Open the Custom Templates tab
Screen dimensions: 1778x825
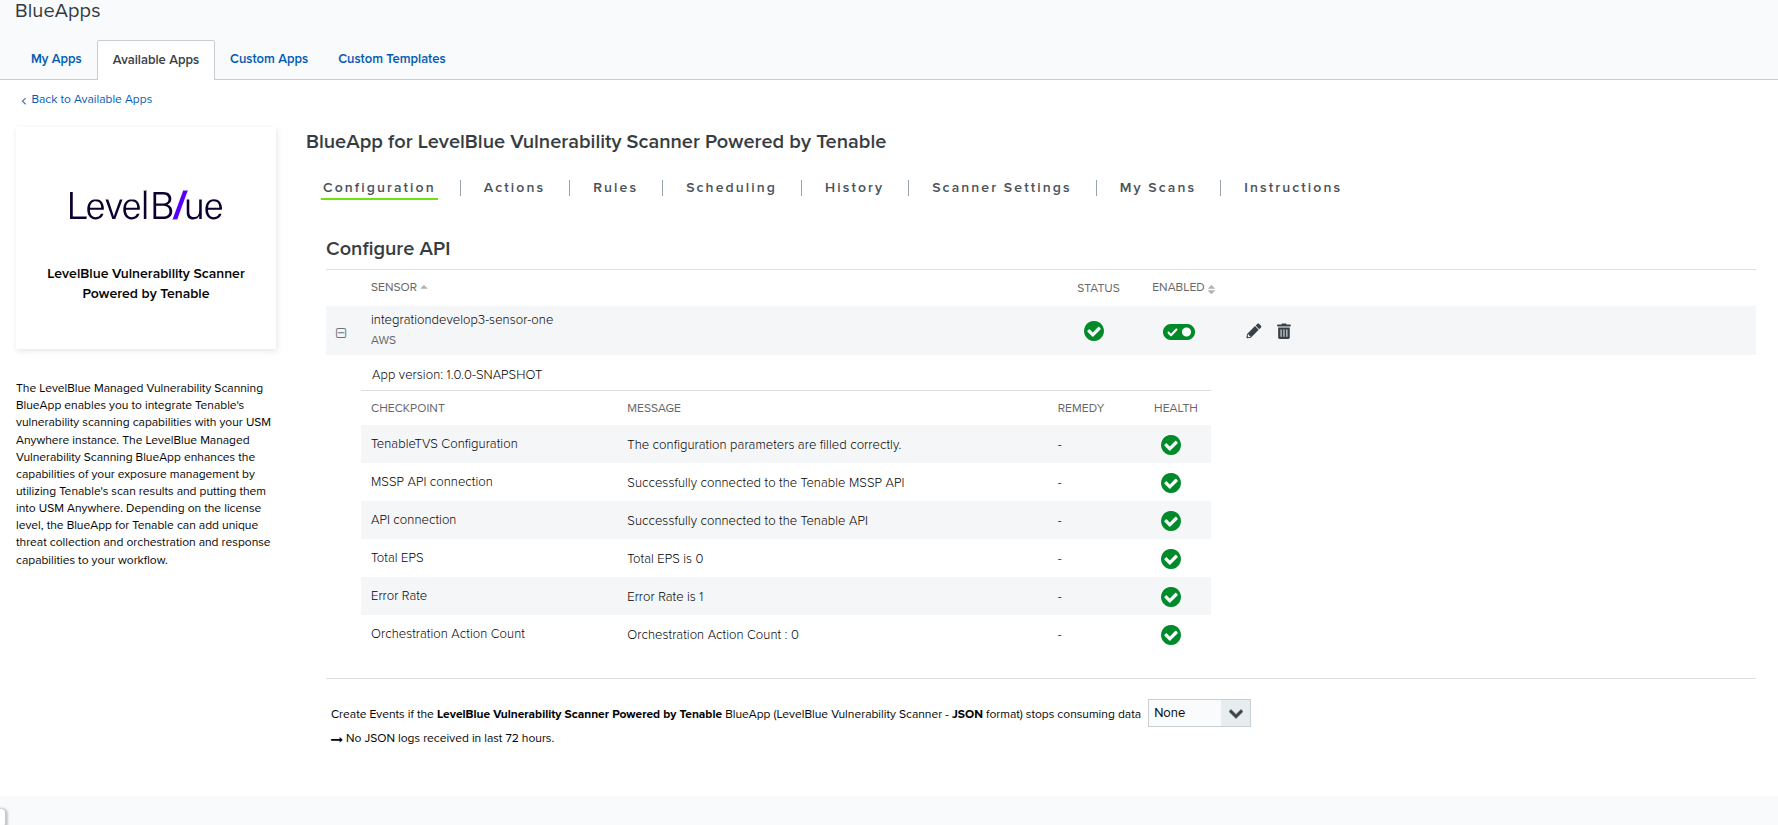[392, 59]
